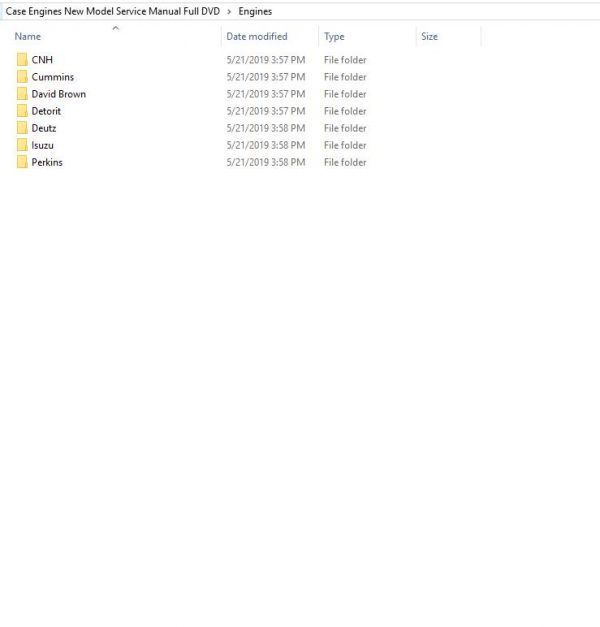Click the Cummins row date modified
Screen dimensions: 600x627
coord(266,77)
